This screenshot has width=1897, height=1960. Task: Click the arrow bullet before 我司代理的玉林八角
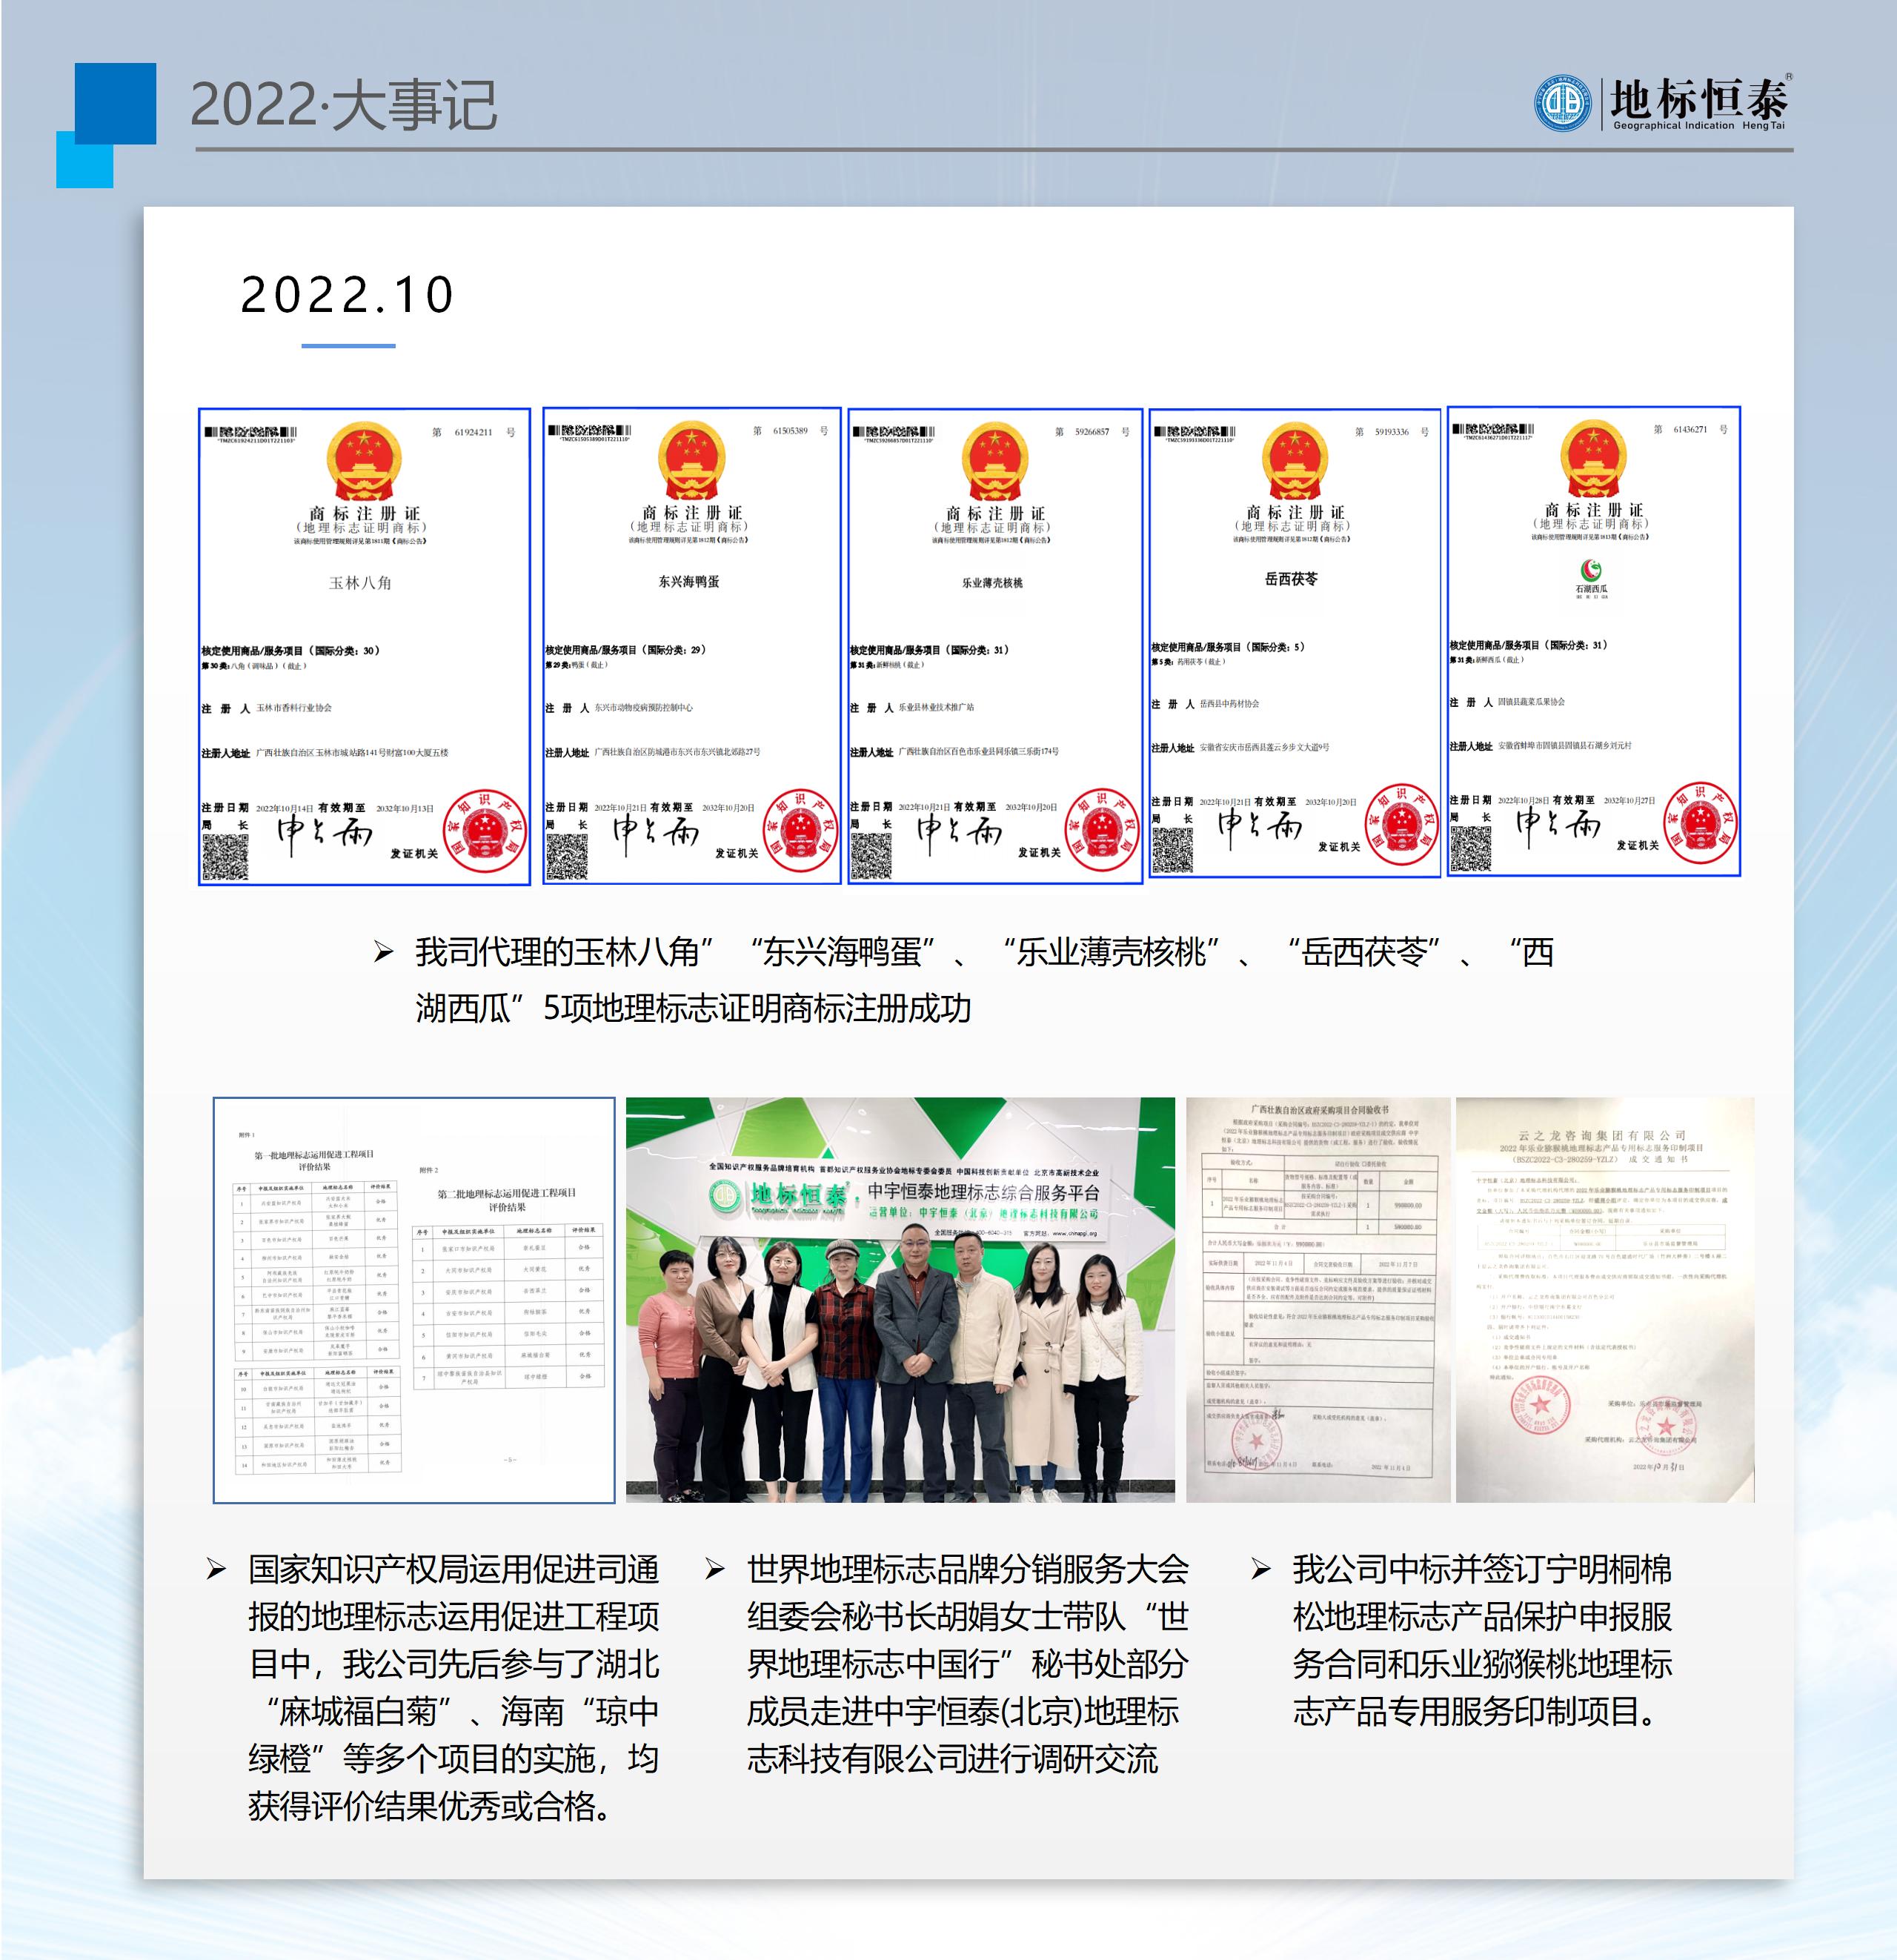click(x=384, y=952)
